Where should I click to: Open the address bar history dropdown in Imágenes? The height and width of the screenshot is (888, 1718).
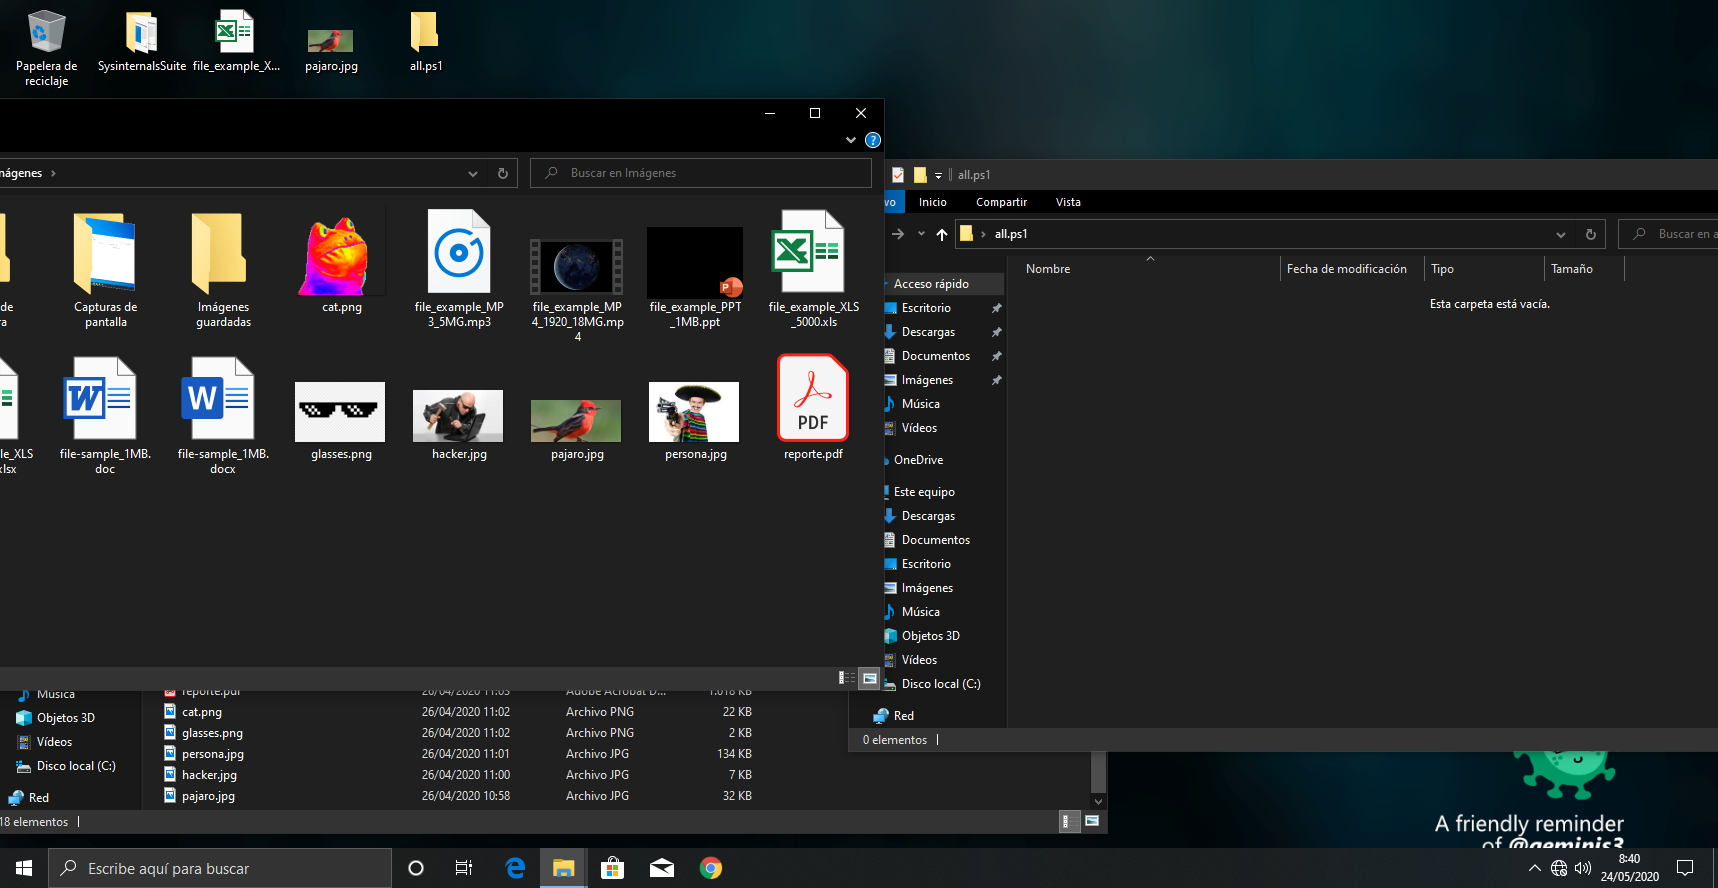tap(473, 173)
